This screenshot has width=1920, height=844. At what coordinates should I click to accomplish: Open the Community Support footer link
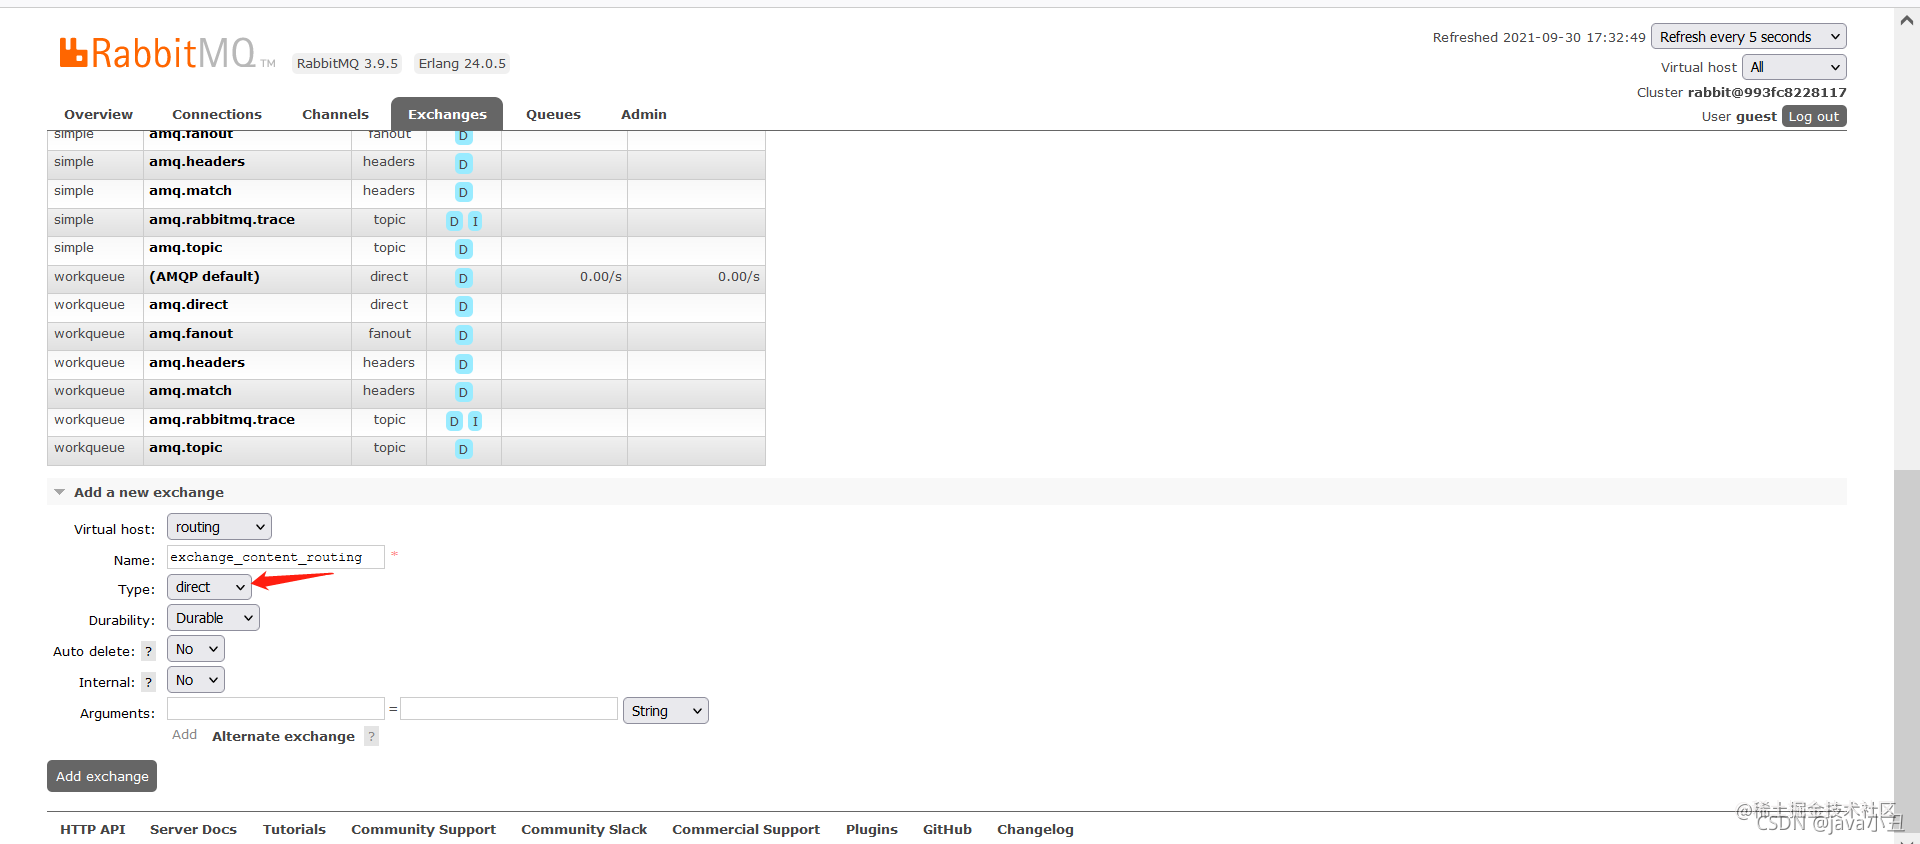pos(423,829)
